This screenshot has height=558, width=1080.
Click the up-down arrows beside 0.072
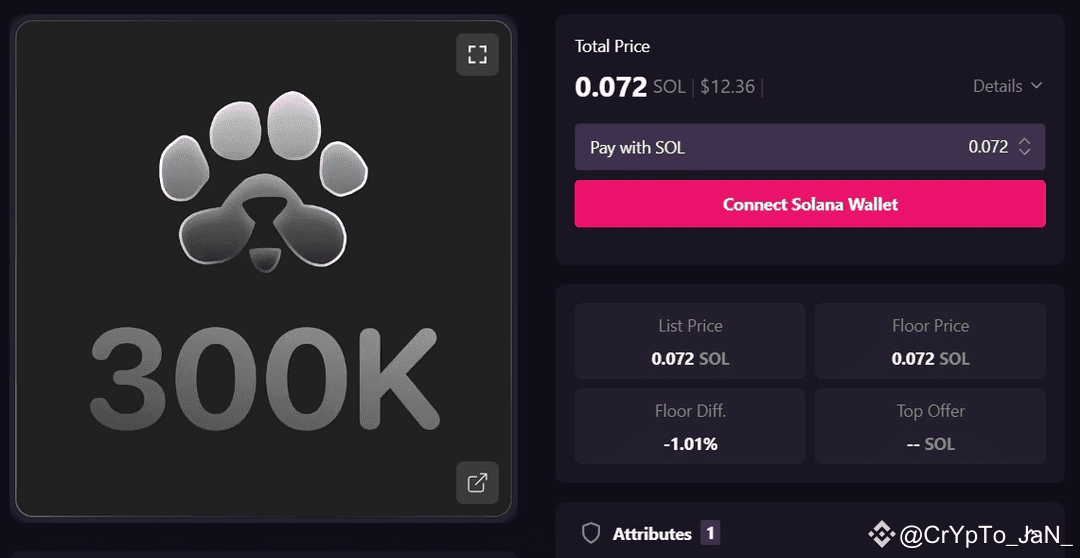click(1024, 147)
